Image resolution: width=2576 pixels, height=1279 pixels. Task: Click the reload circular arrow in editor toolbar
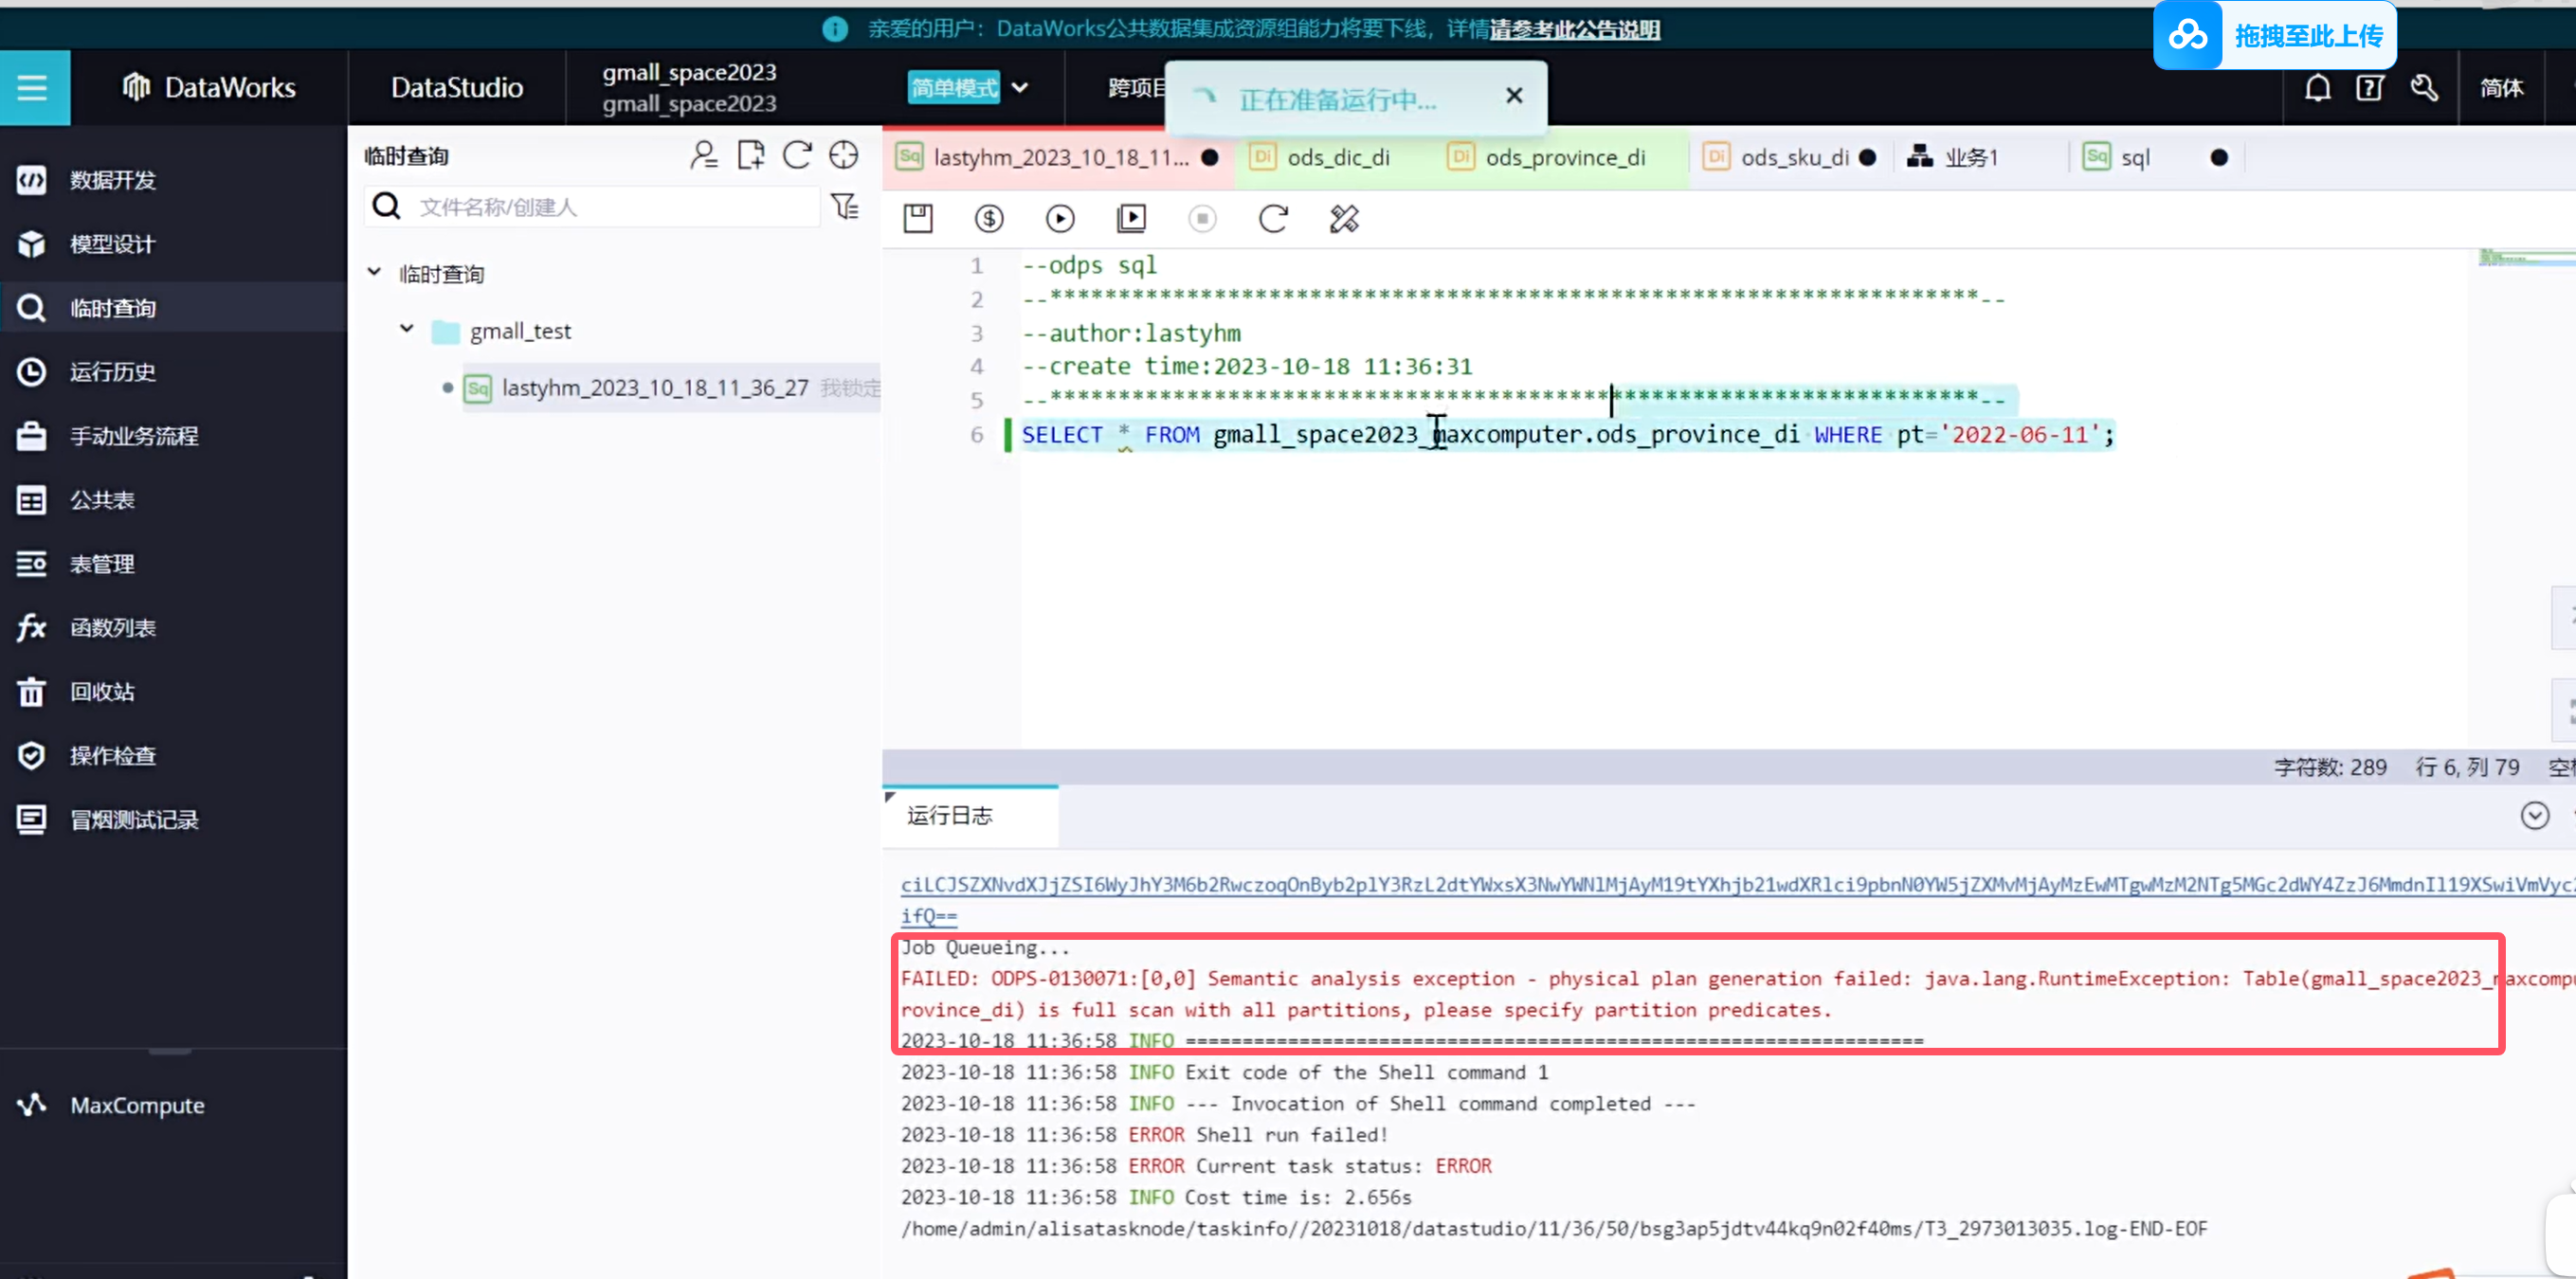click(1272, 218)
